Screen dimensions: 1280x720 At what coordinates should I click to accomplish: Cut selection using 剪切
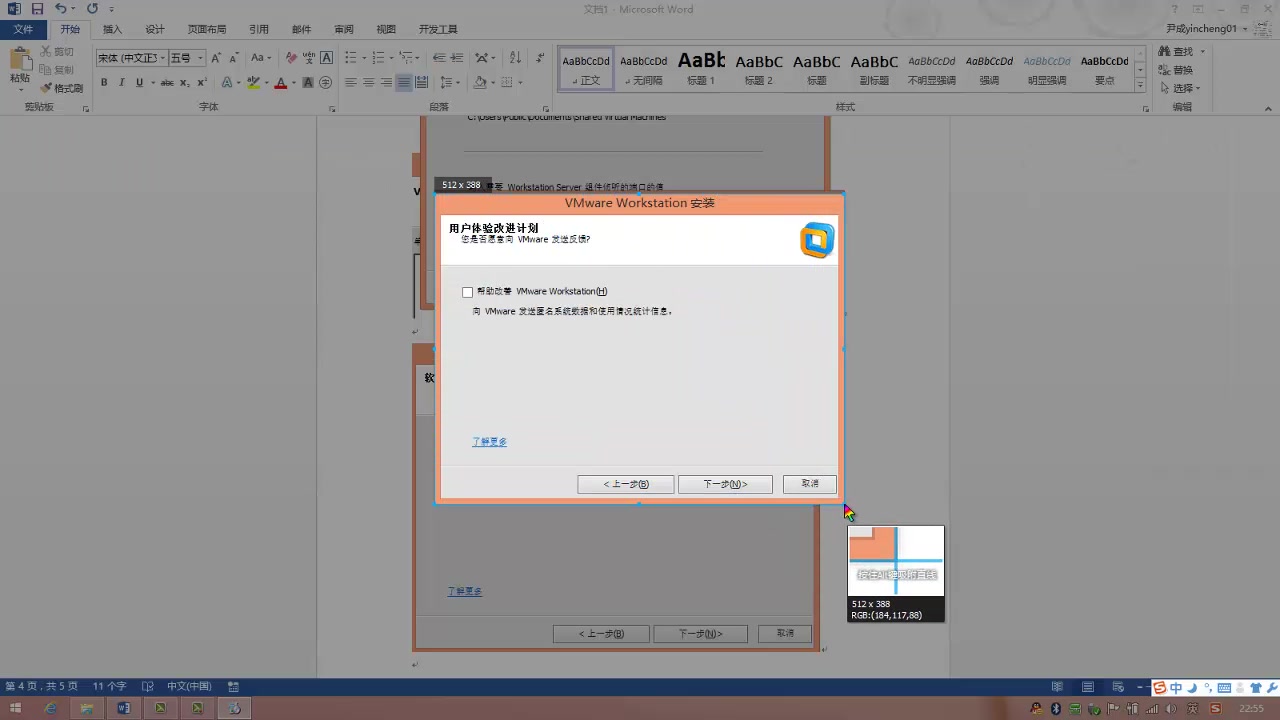(x=57, y=52)
